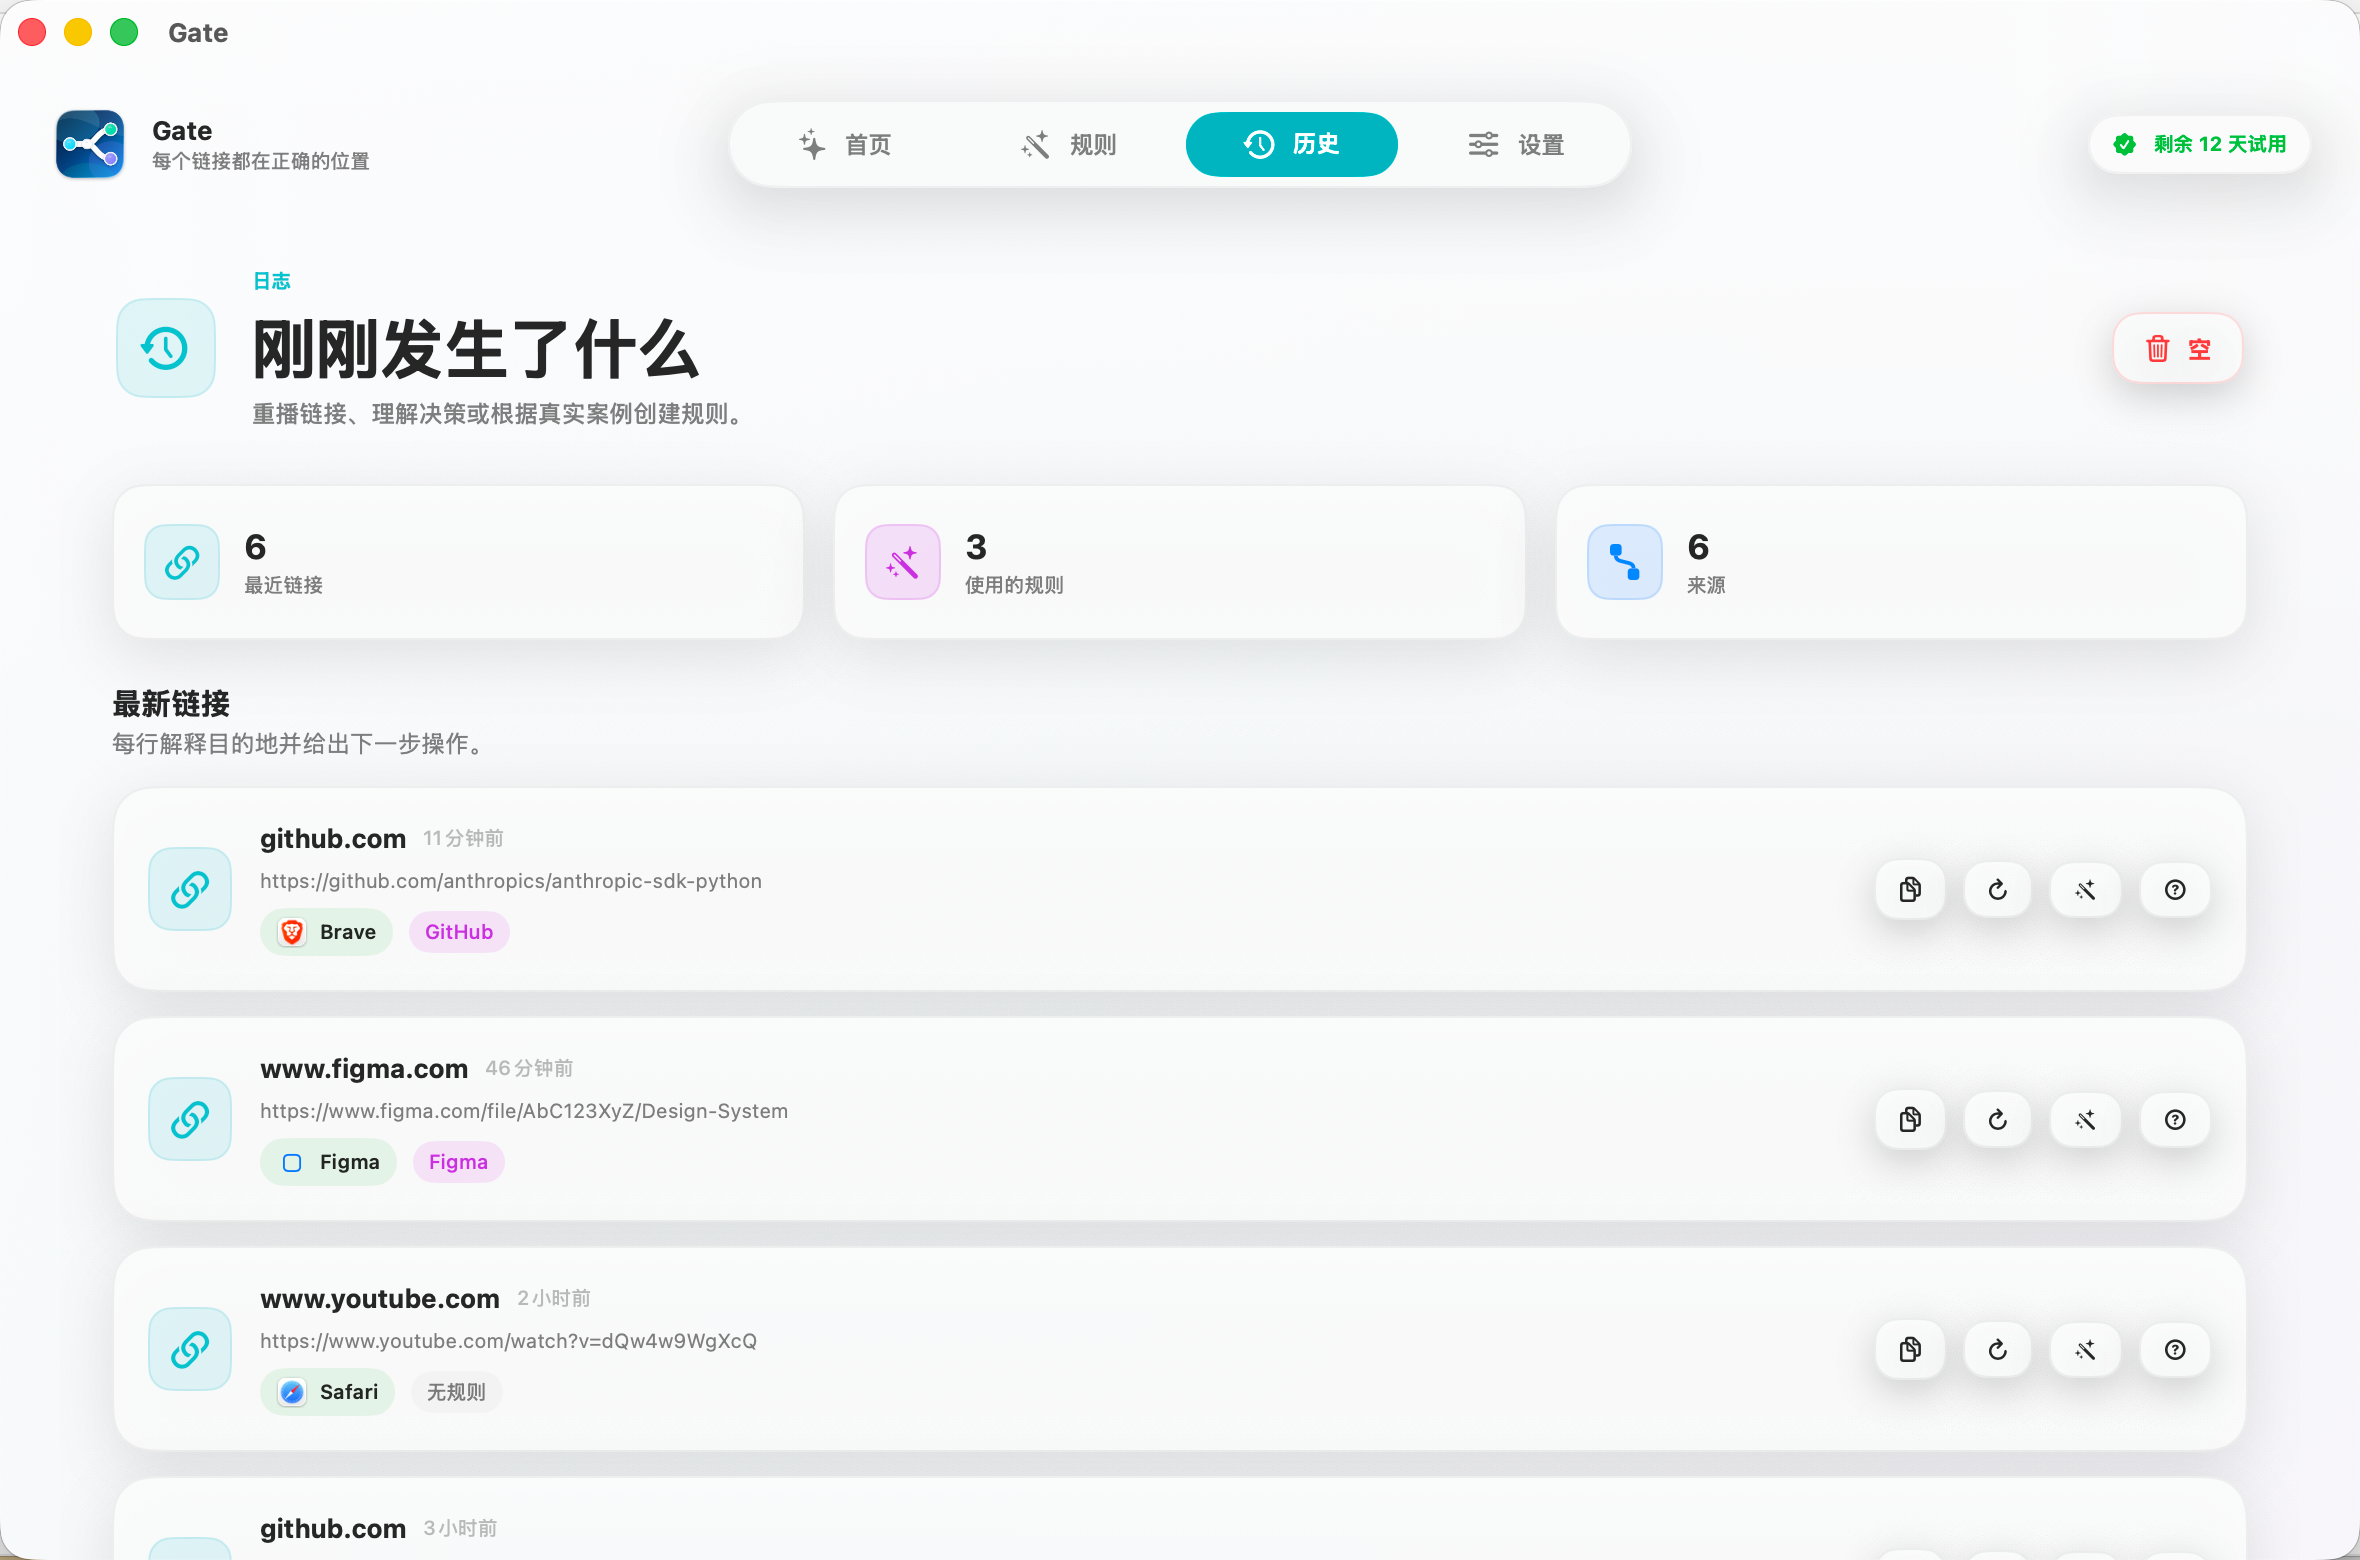Click the 剩余 12 天试用 badge
Screen dimensions: 2360x1560
coord(2200,145)
